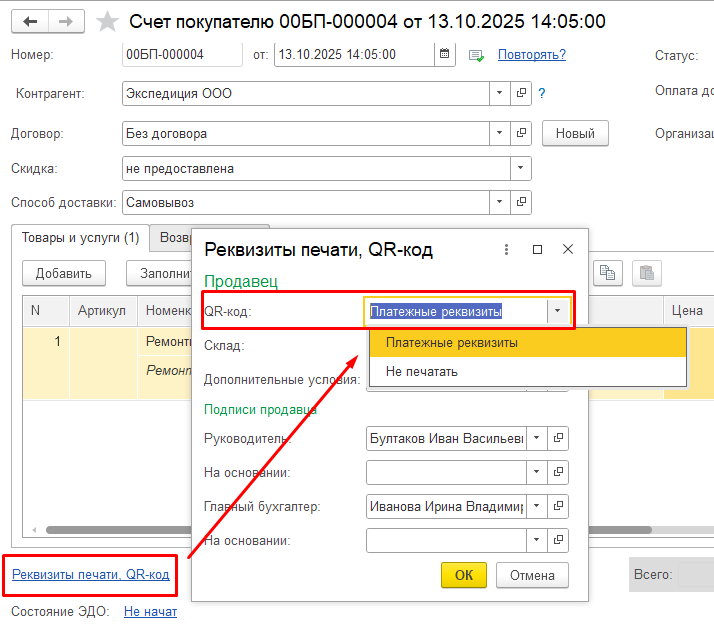Expand the first На основании dropdown
The image size is (714, 624).
click(x=537, y=472)
